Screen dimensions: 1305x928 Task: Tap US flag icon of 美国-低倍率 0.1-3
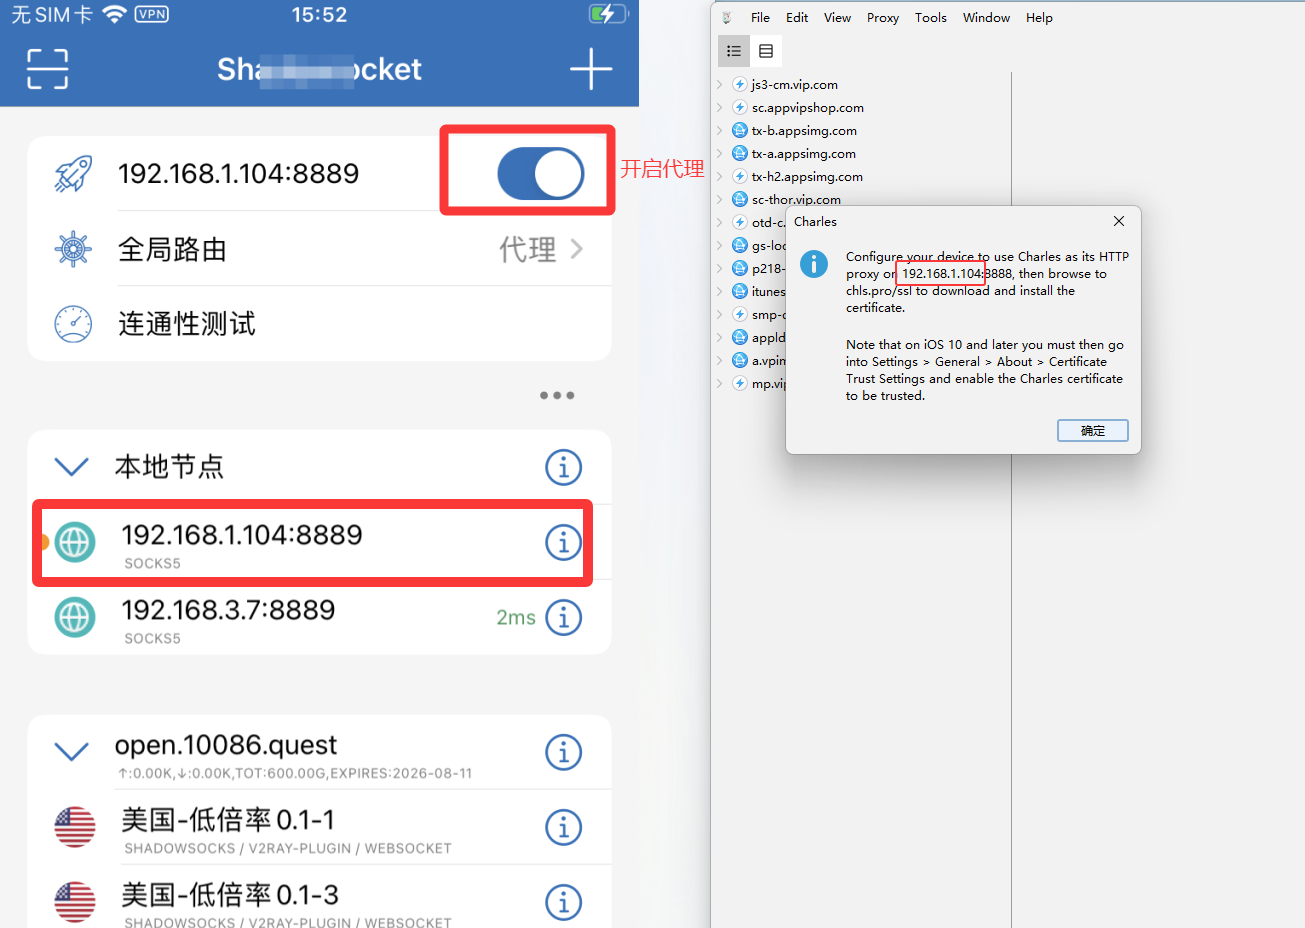(x=75, y=902)
